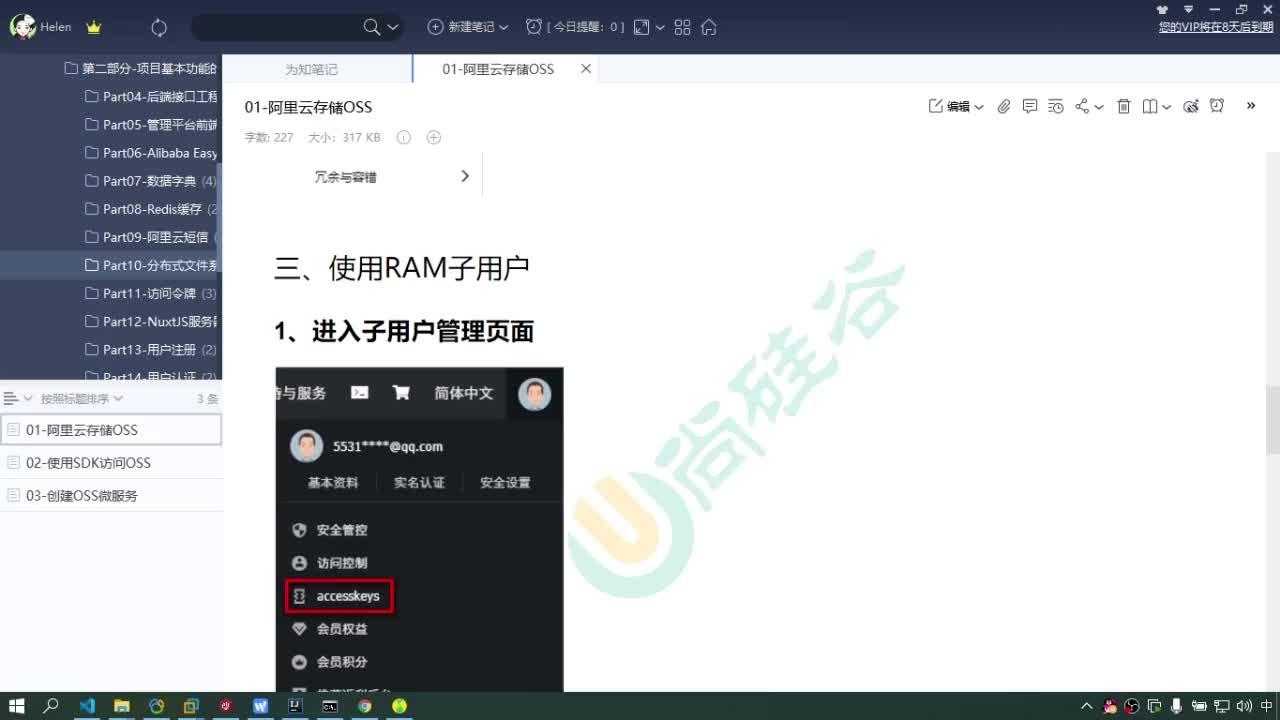Screen dimensions: 1280x720
Task: Click the magnifier search icon
Action: (x=371, y=27)
